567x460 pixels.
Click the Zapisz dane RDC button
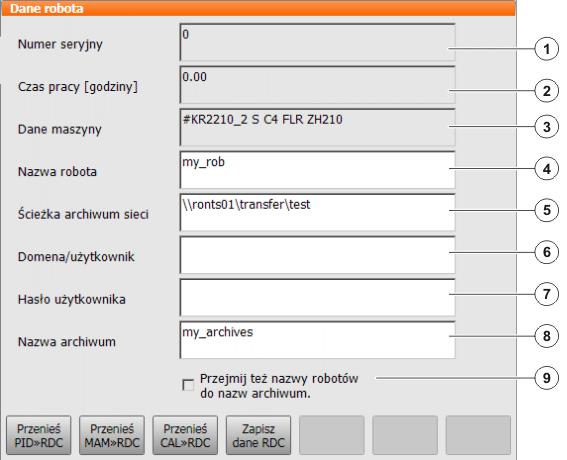tap(259, 435)
